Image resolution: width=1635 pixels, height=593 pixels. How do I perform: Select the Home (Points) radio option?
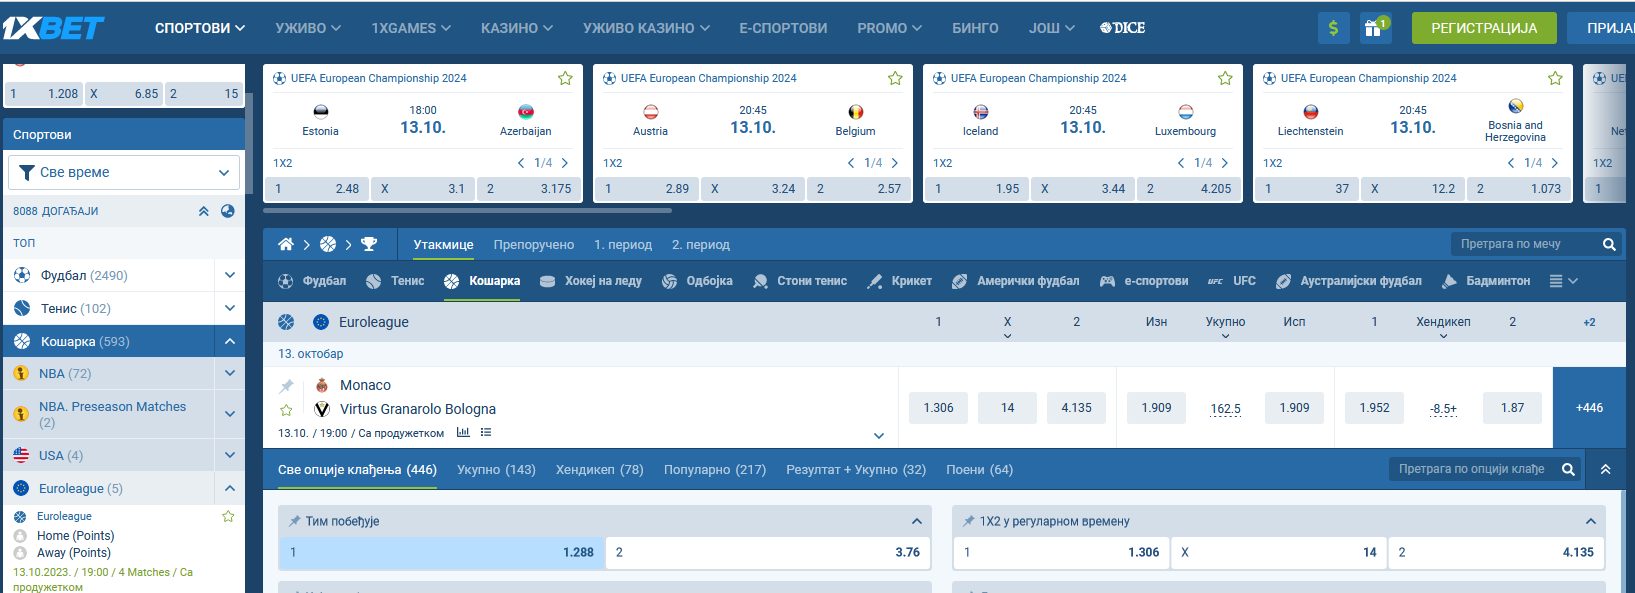coord(20,536)
